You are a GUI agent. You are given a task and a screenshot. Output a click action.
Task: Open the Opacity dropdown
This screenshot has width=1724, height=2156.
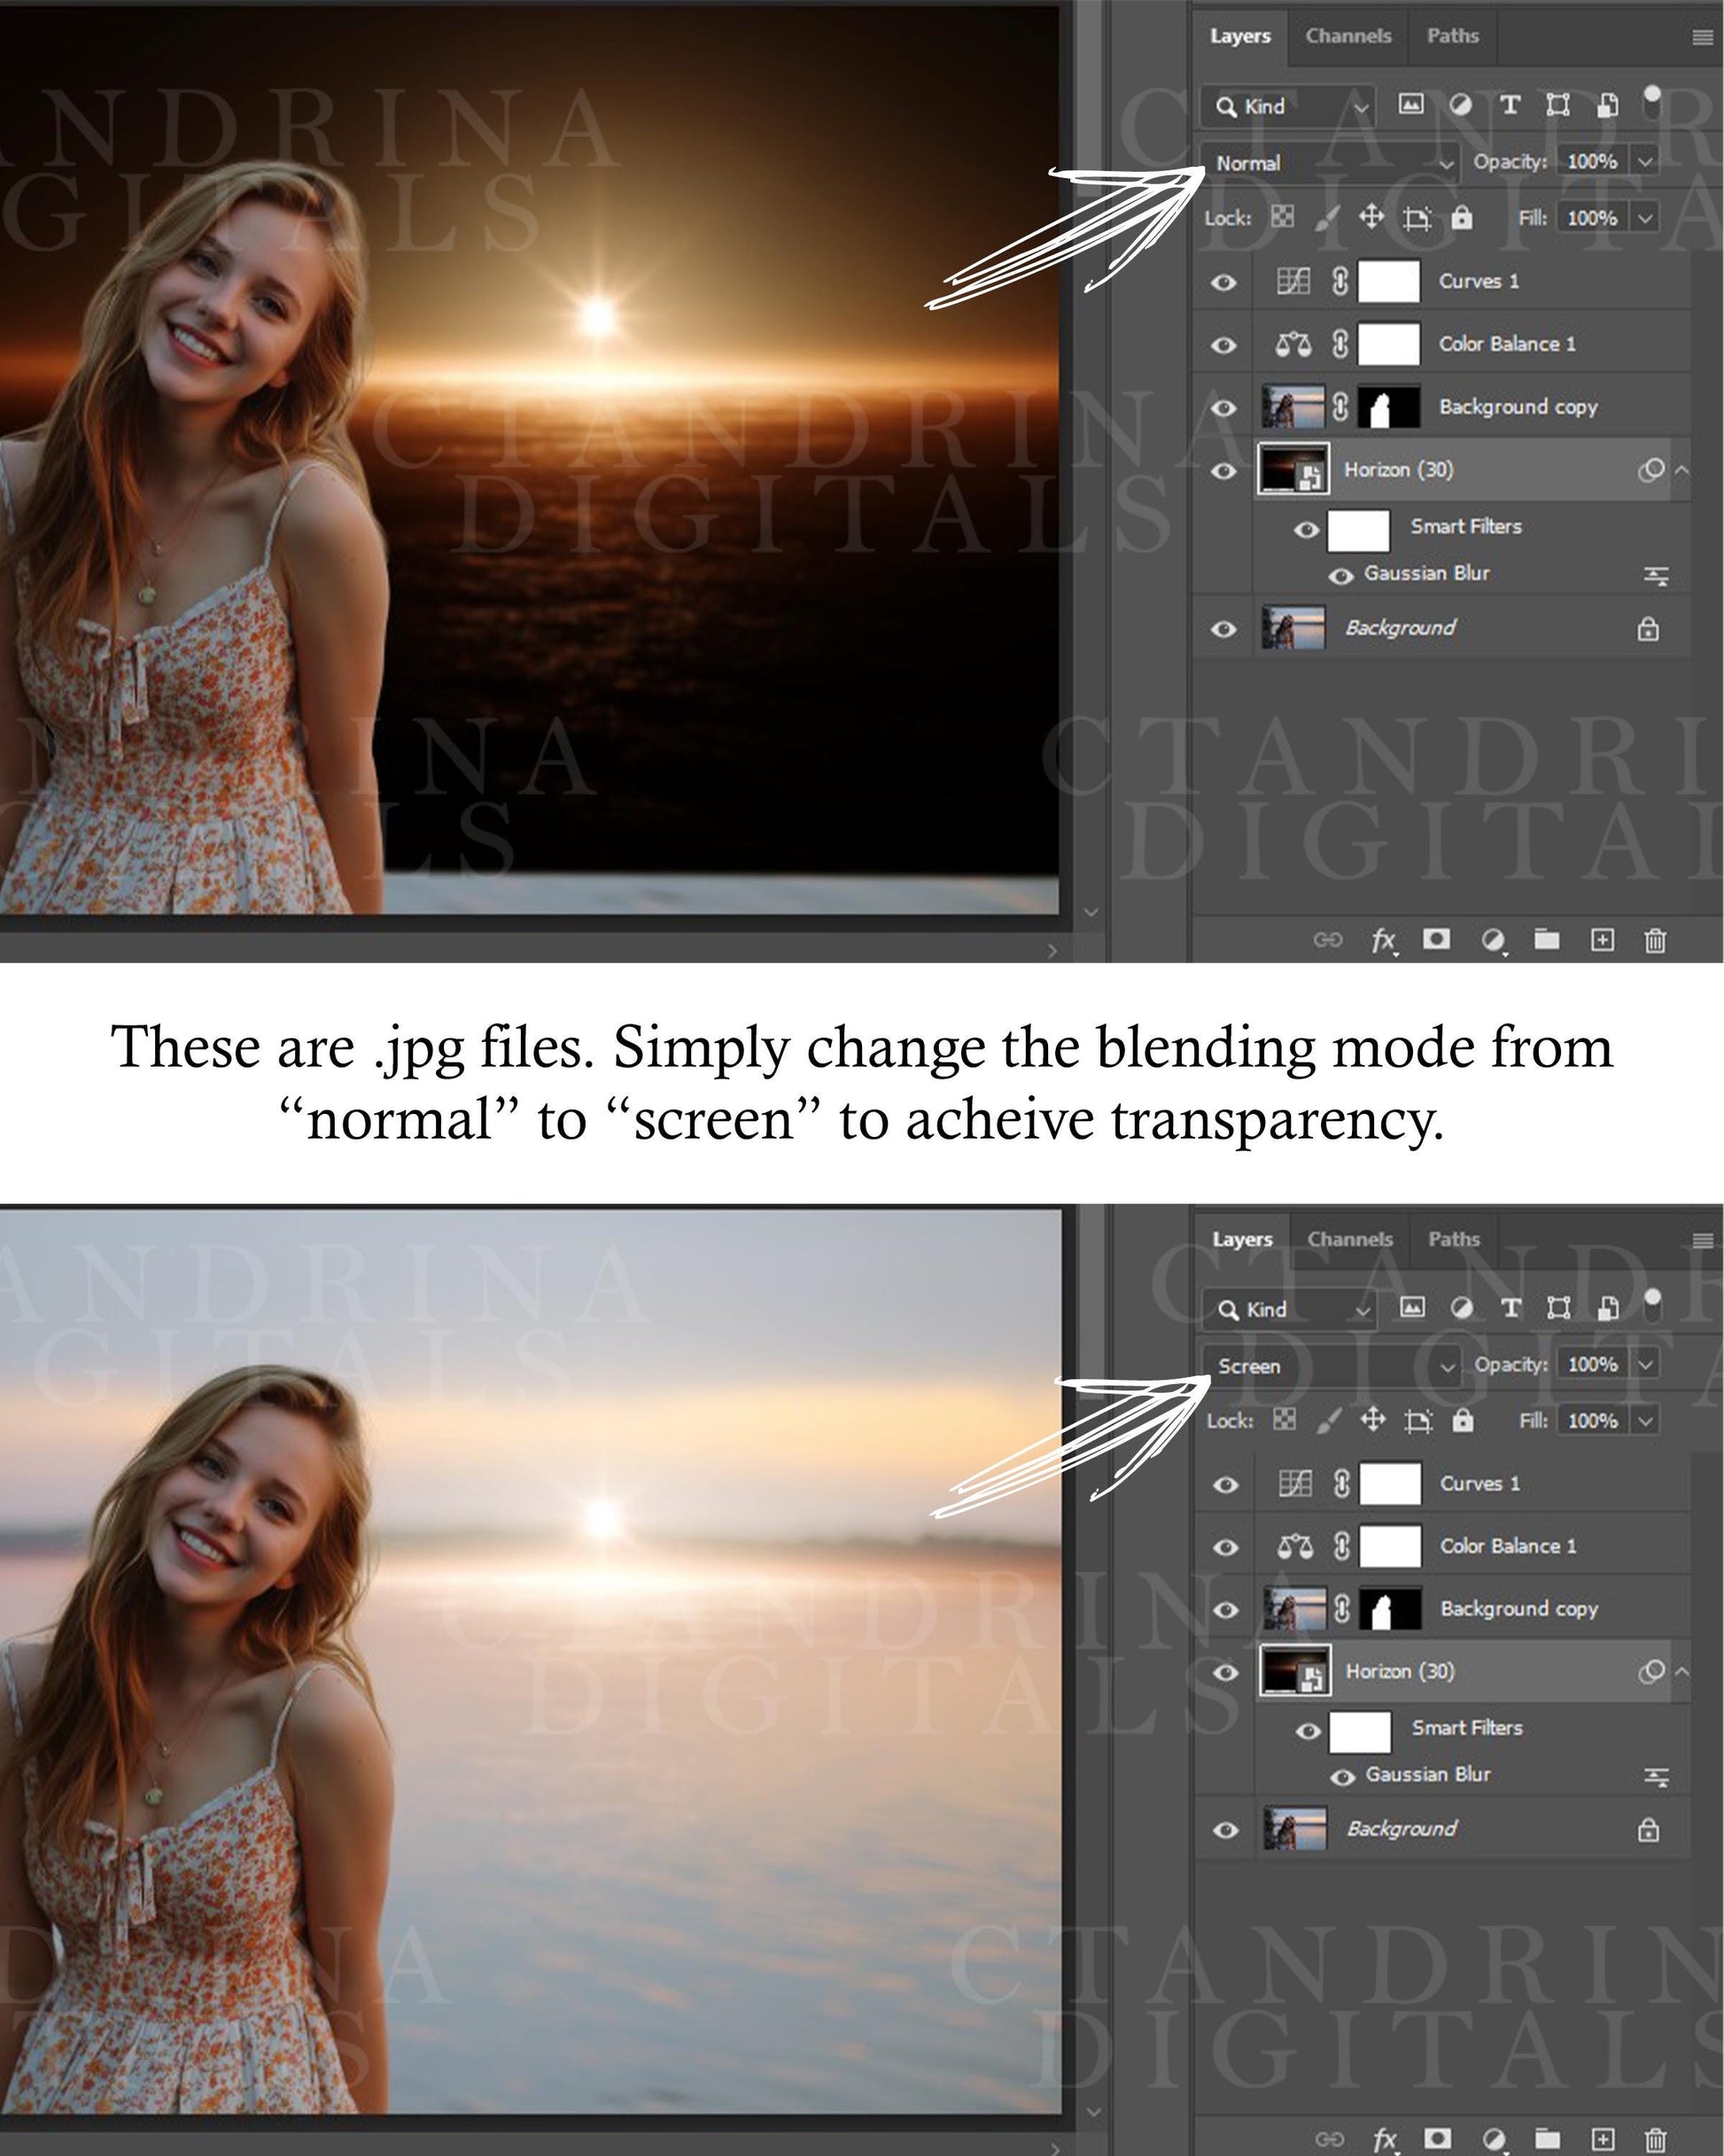[1643, 163]
